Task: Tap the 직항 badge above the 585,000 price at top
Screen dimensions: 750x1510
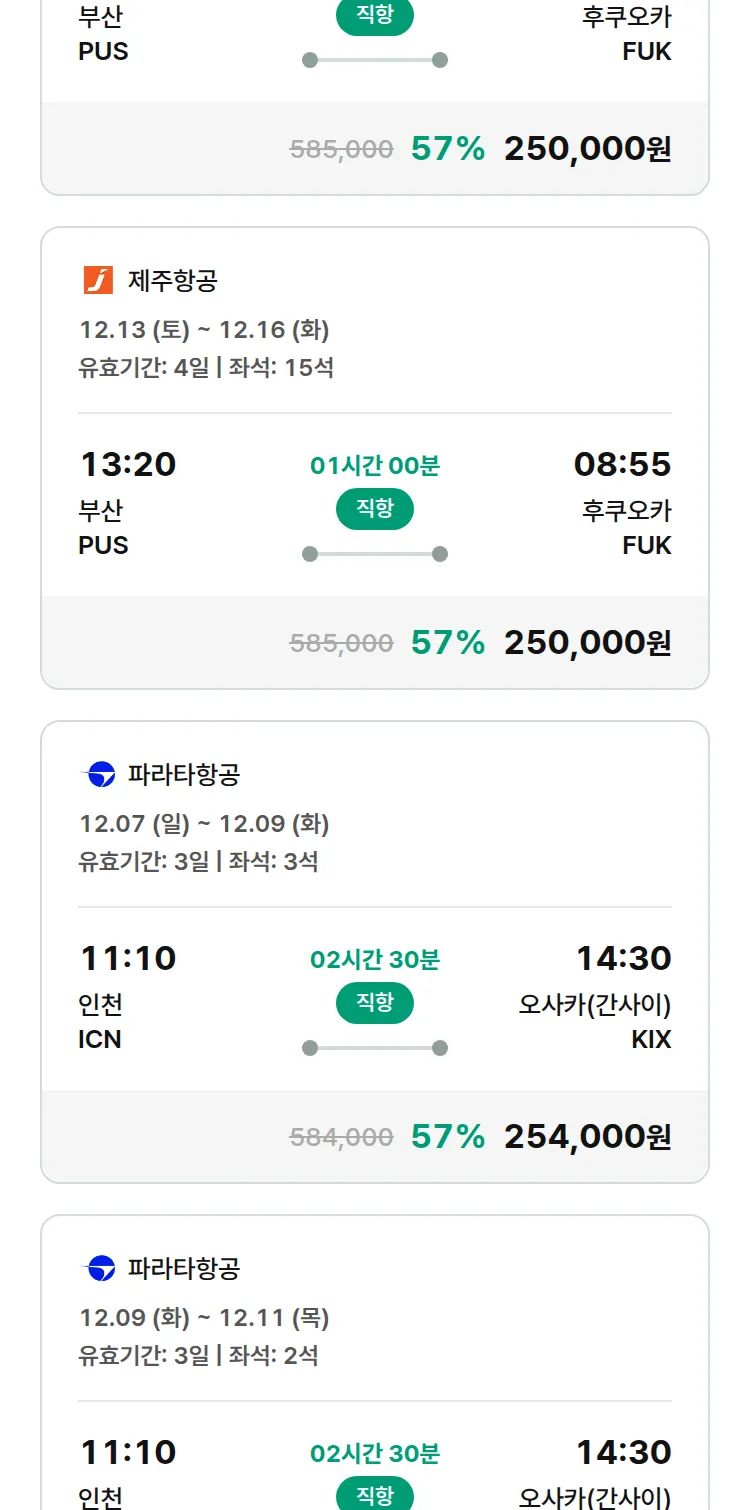Action: (375, 17)
